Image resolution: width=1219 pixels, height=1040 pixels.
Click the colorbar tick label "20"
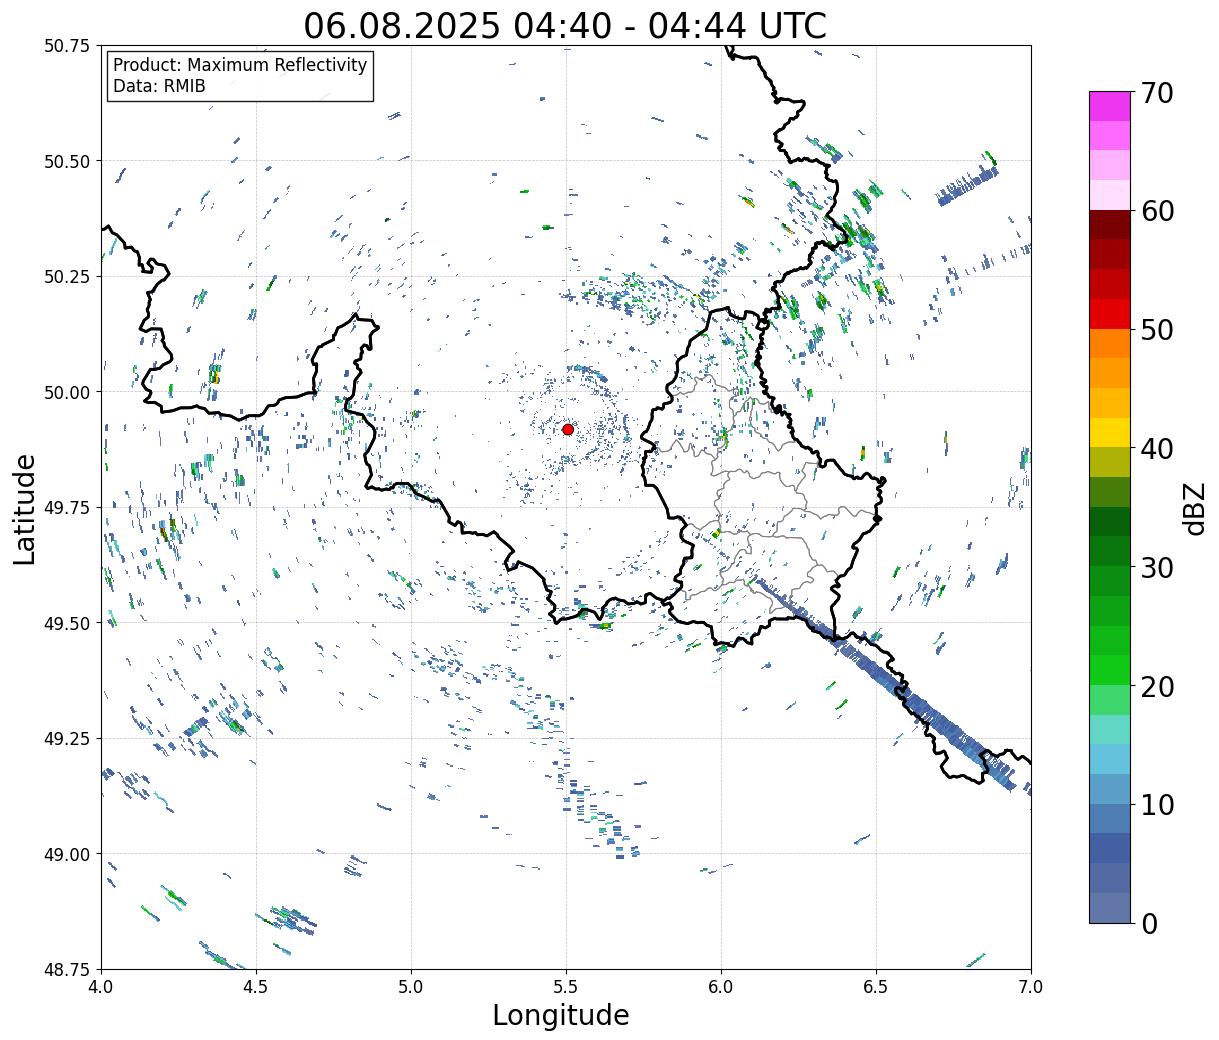(x=1157, y=686)
